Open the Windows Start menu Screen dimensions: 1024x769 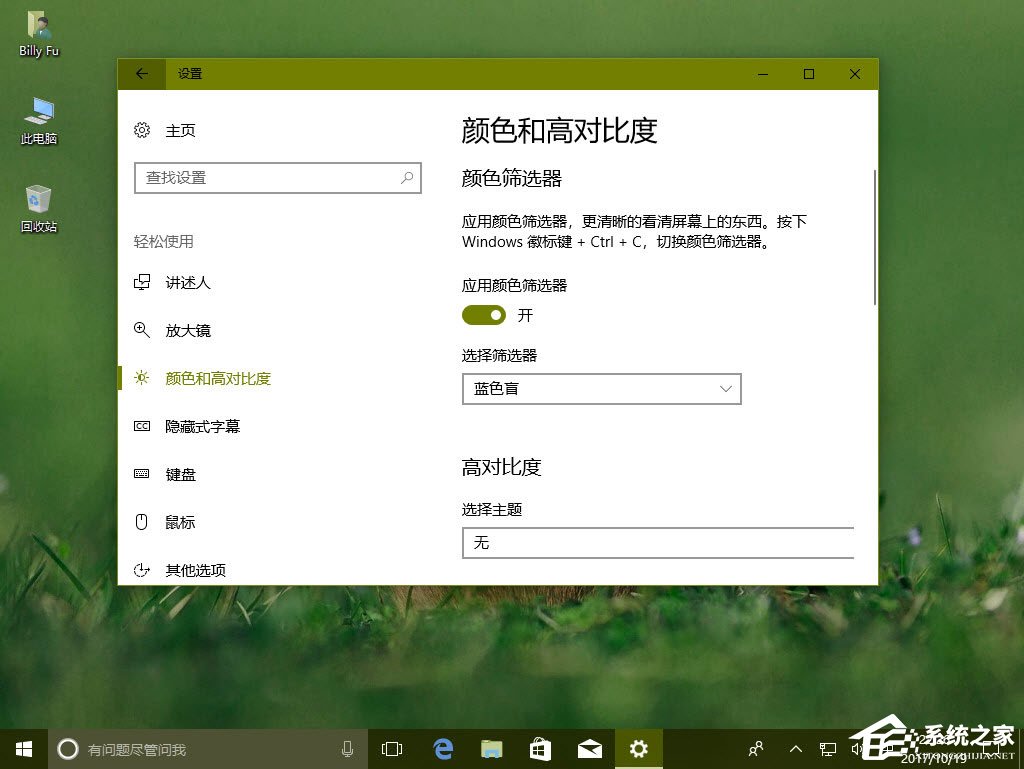click(22, 748)
